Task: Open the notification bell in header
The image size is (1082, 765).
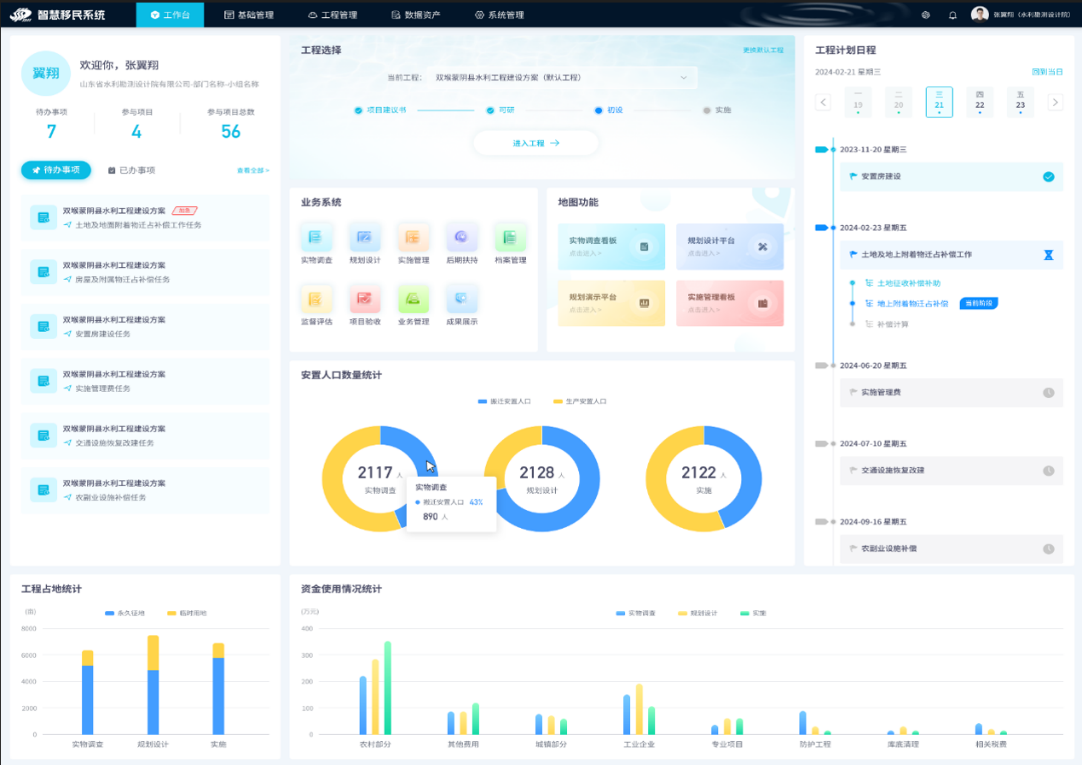Action: pos(952,15)
